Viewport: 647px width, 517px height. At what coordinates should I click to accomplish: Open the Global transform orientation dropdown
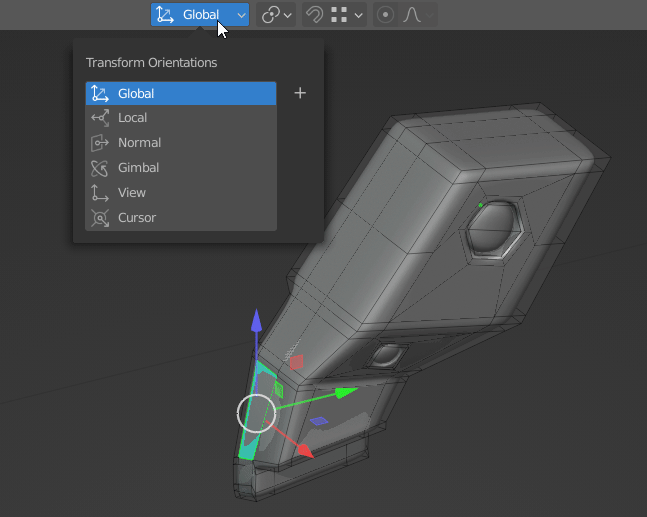point(200,15)
